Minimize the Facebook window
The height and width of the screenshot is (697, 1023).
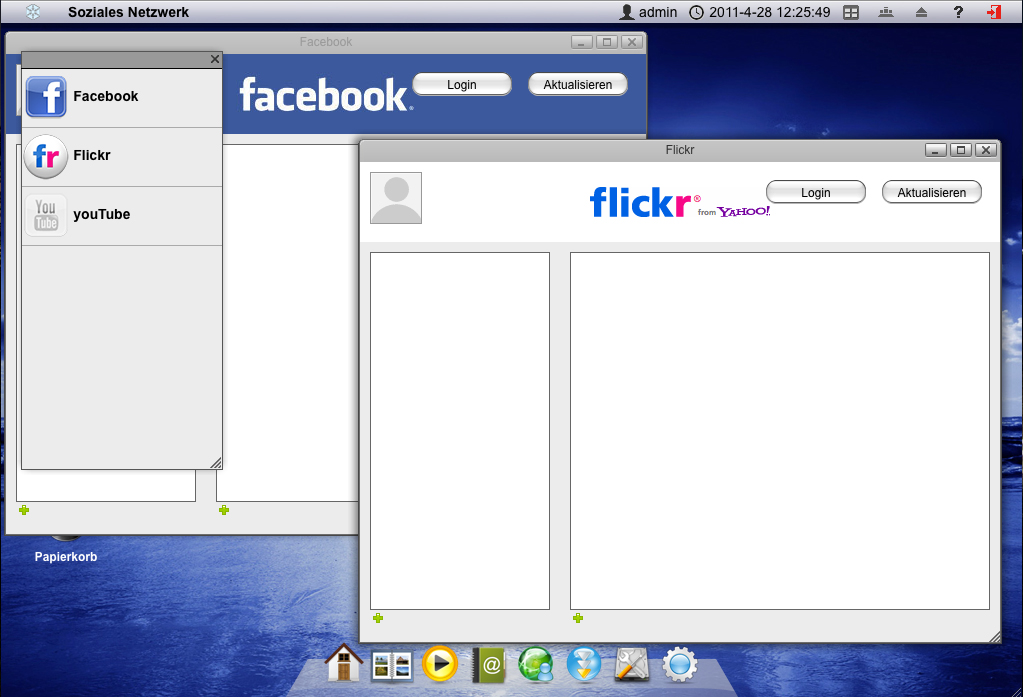tap(582, 42)
